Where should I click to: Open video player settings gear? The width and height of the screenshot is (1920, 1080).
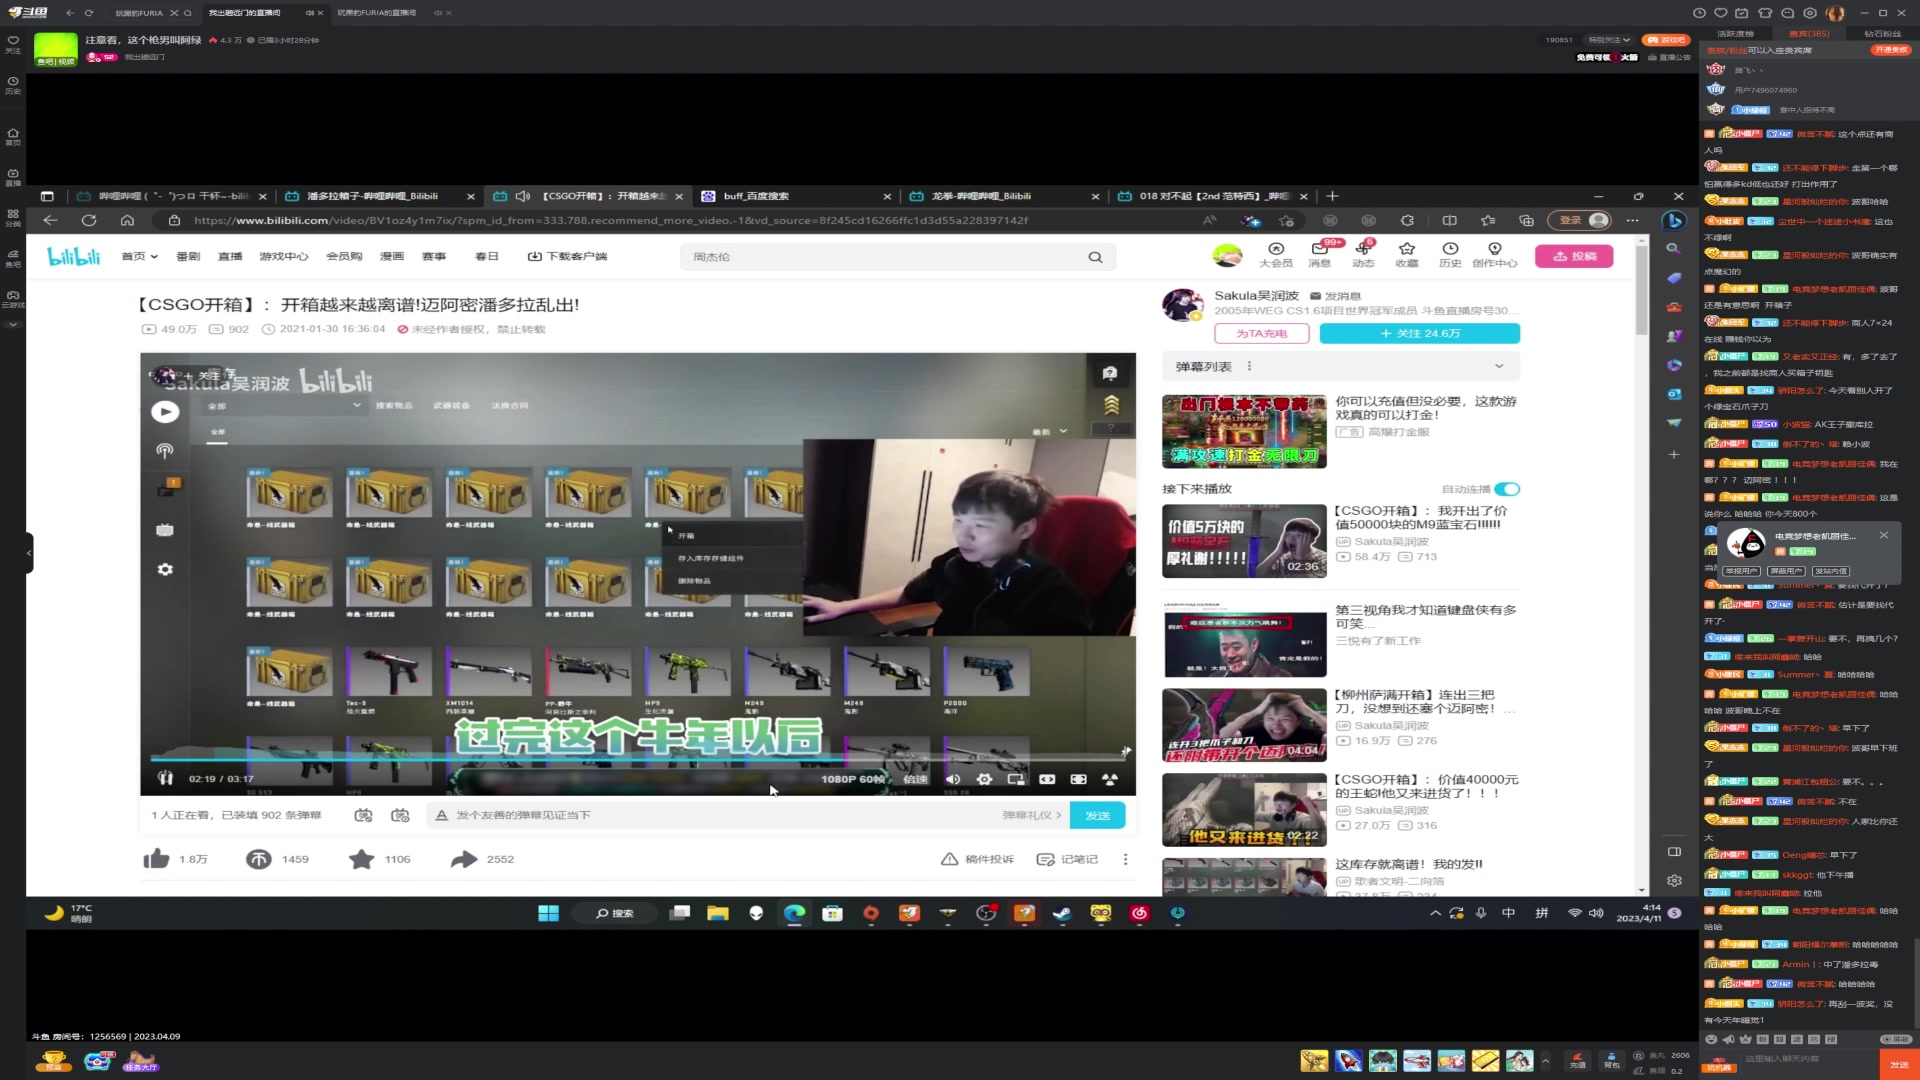click(x=984, y=779)
